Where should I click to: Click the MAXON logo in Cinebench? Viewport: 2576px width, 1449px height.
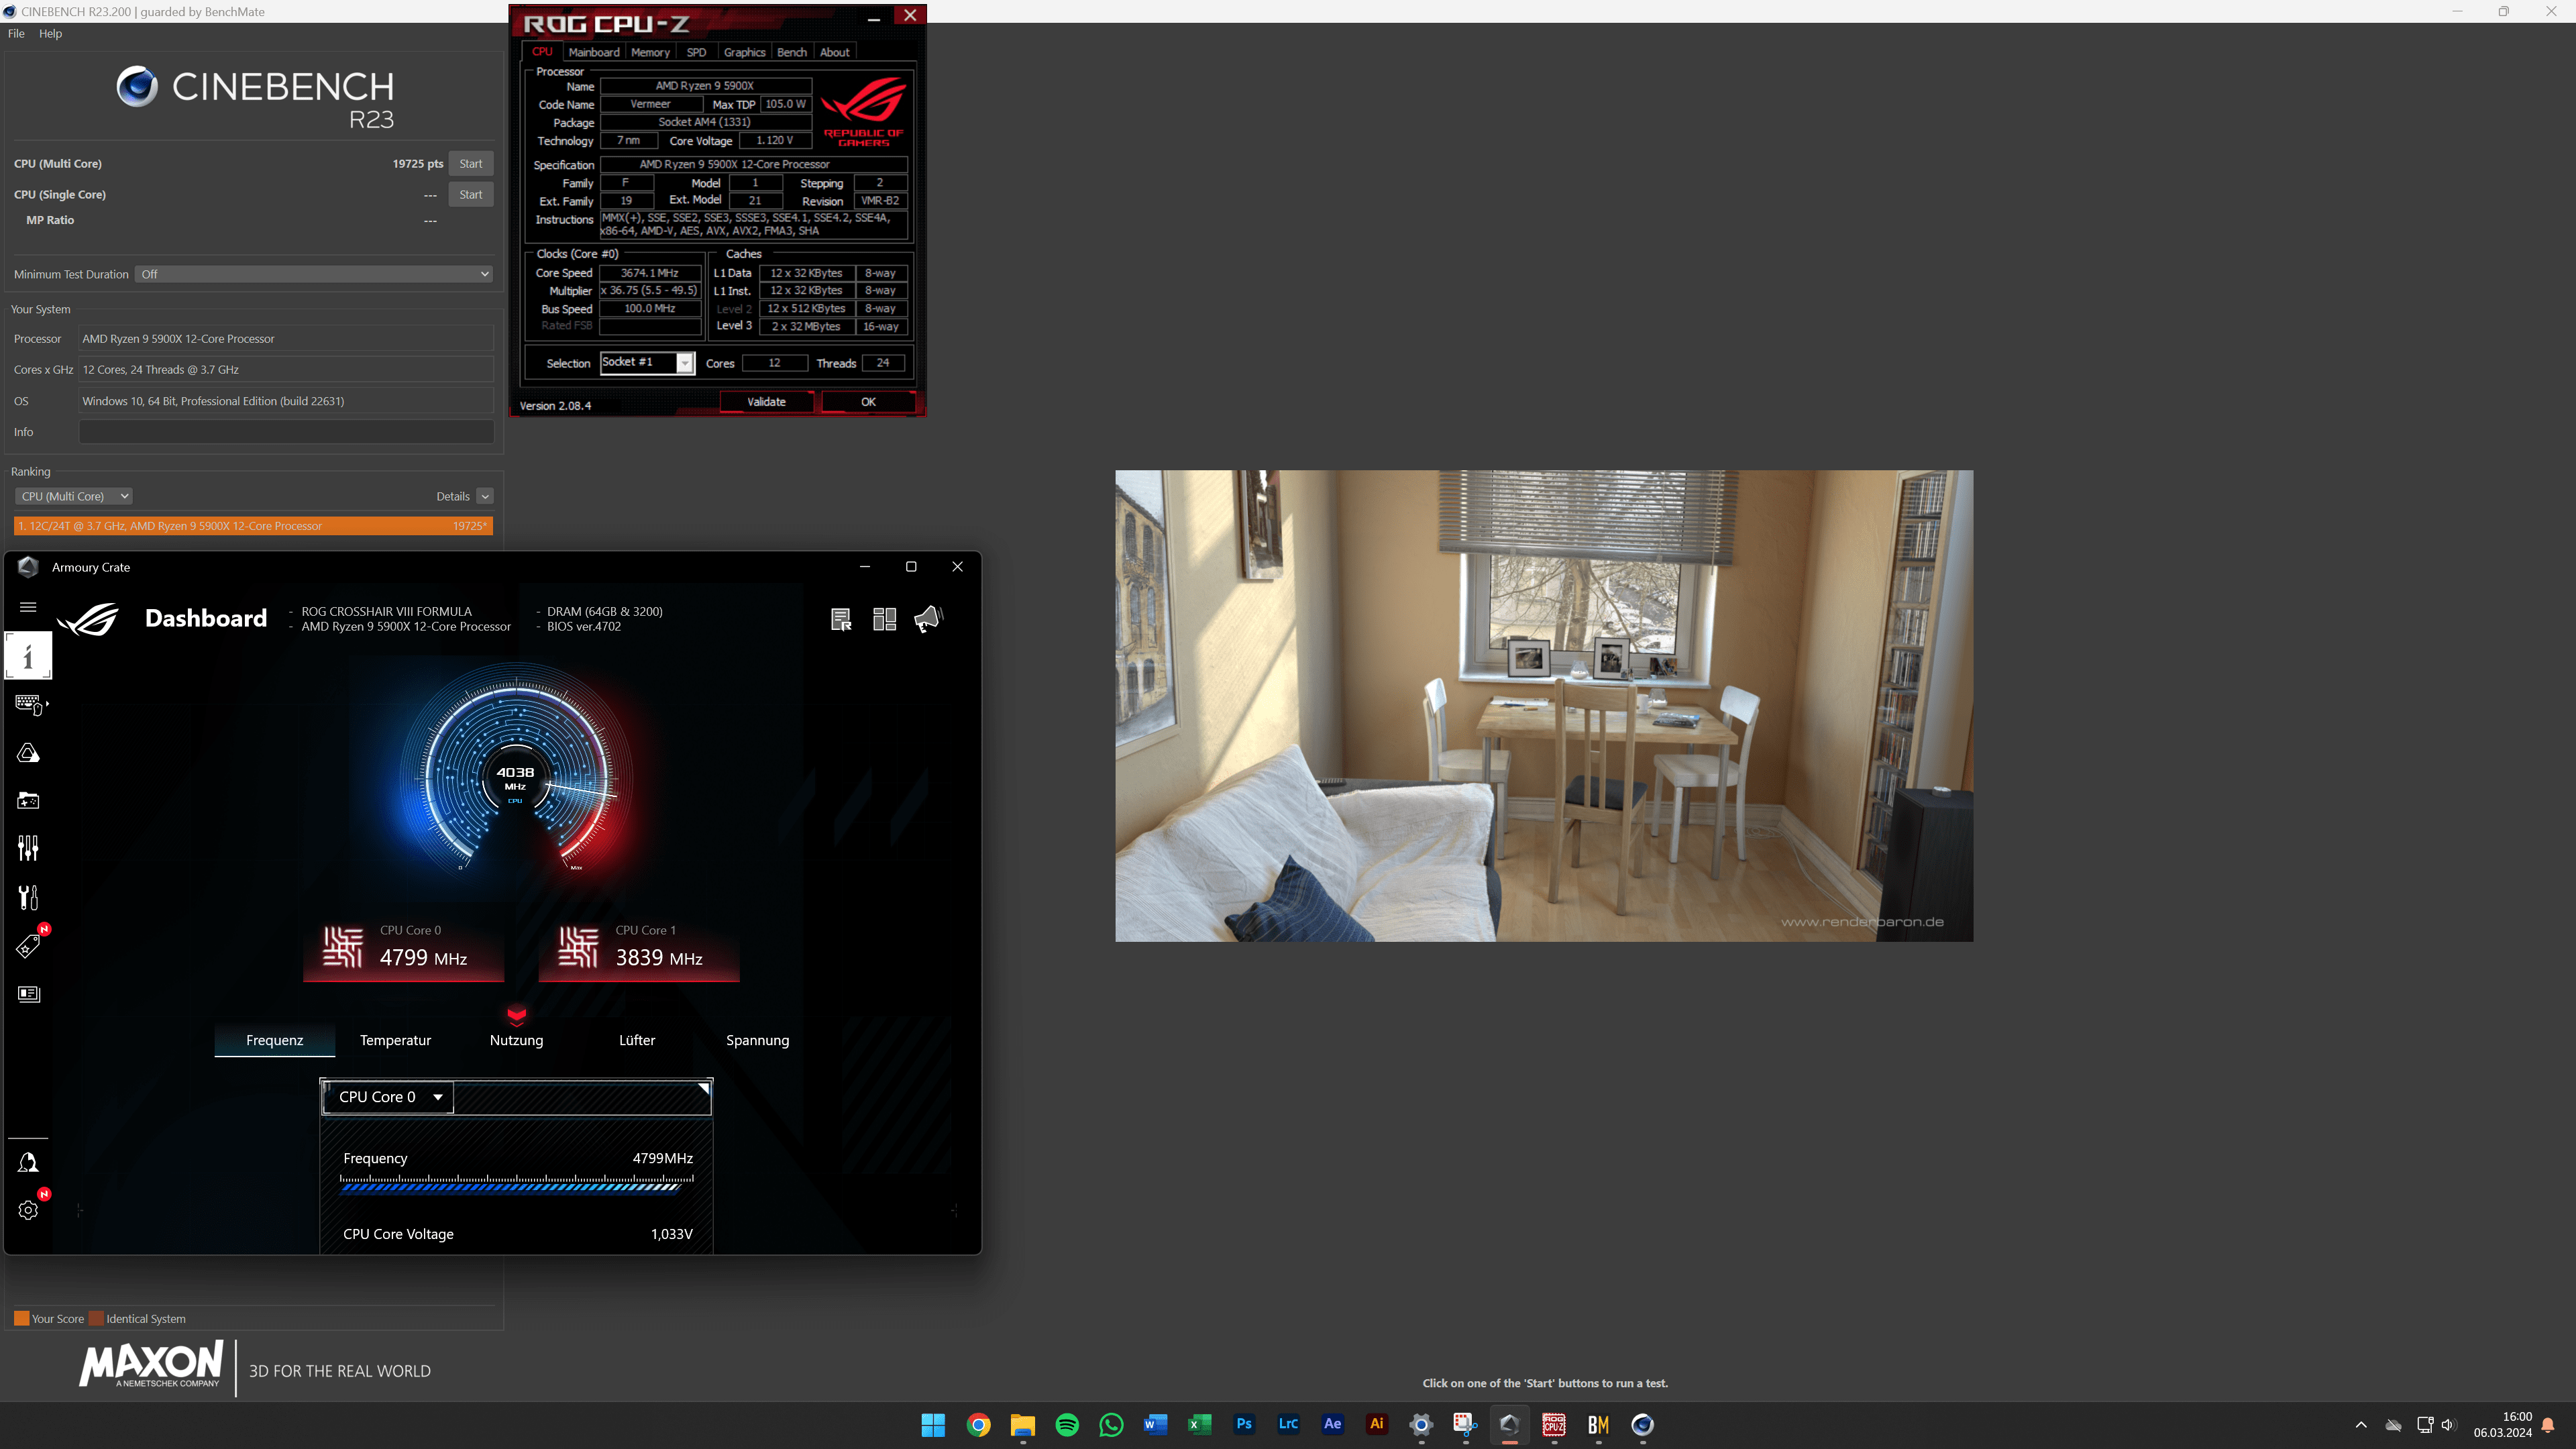[x=150, y=1365]
